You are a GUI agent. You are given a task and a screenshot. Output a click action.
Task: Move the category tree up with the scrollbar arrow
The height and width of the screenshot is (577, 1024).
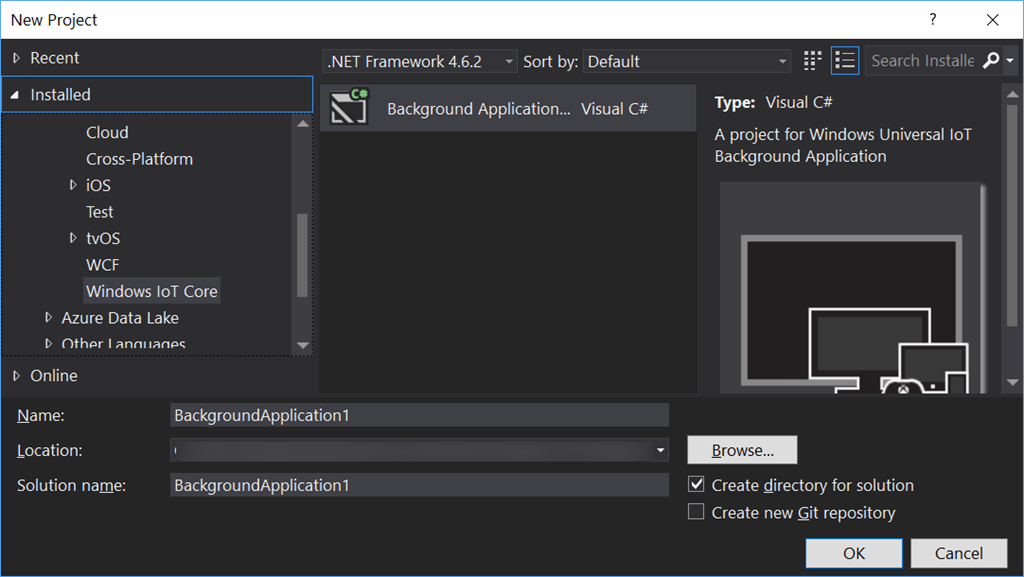(303, 124)
